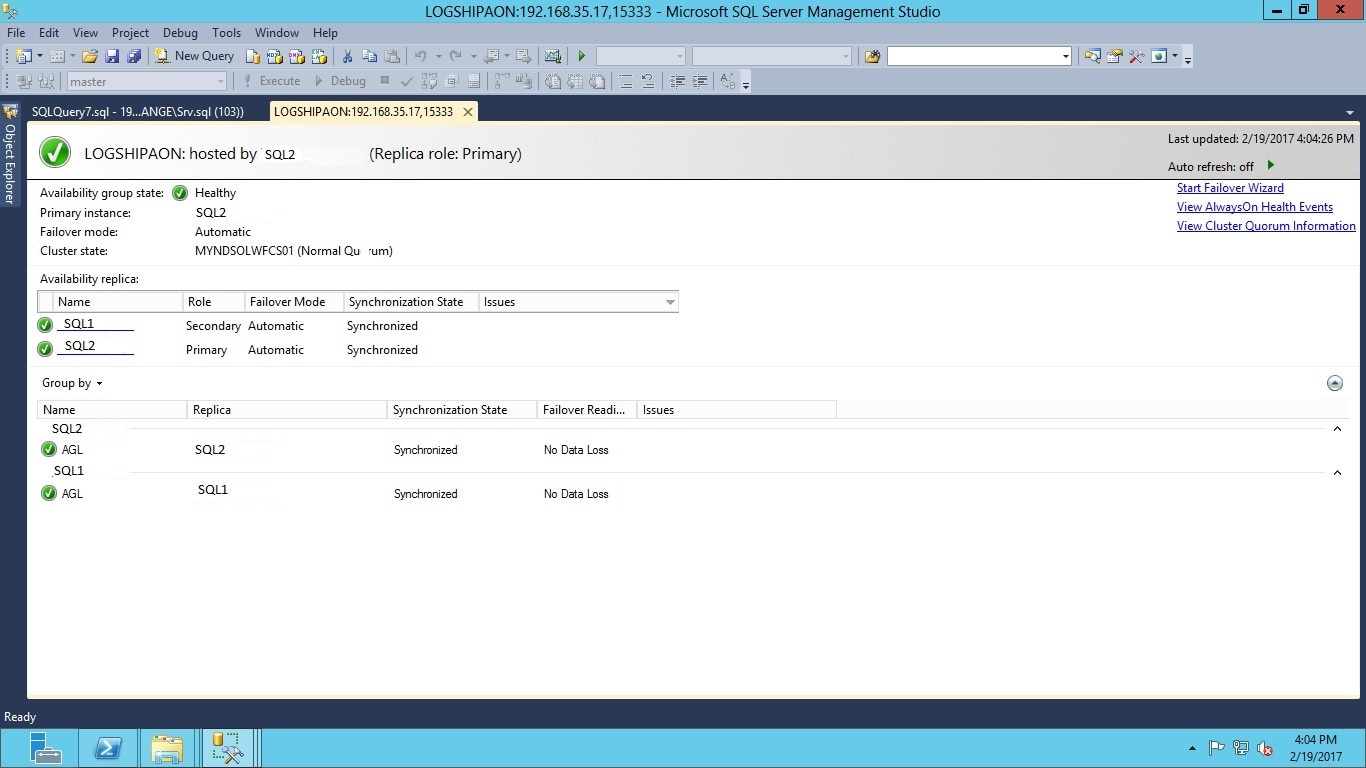Viewport: 1366px width, 768px height.
Task: Click the Web Browser window icon
Action: point(1159,56)
